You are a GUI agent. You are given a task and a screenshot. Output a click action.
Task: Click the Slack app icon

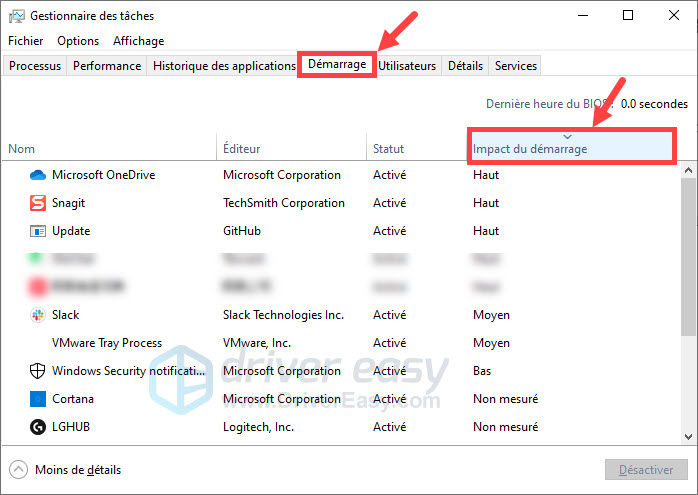tap(38, 315)
